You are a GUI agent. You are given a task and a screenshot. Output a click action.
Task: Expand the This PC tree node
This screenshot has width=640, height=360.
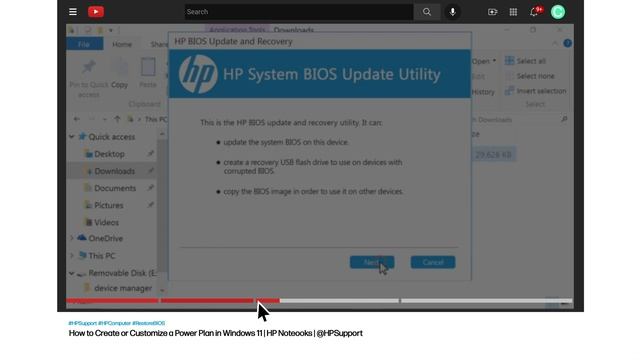pos(72,256)
